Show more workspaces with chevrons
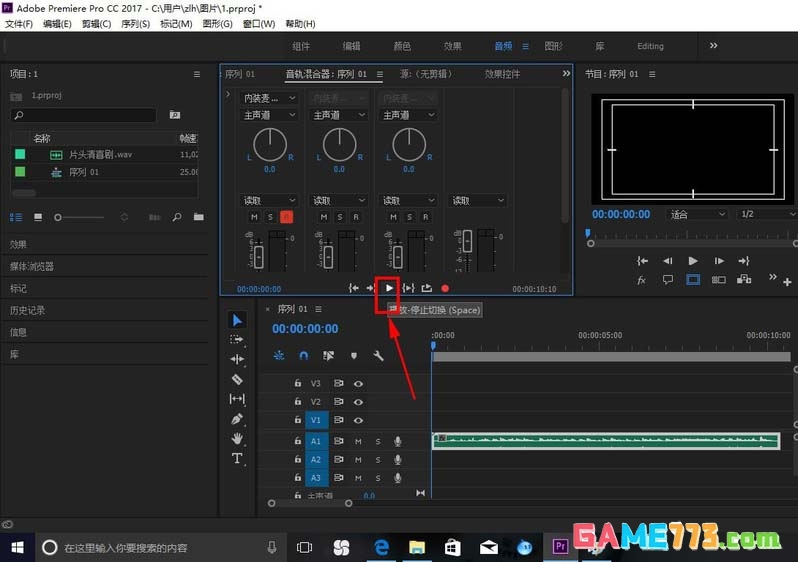798x562 pixels. (x=714, y=46)
